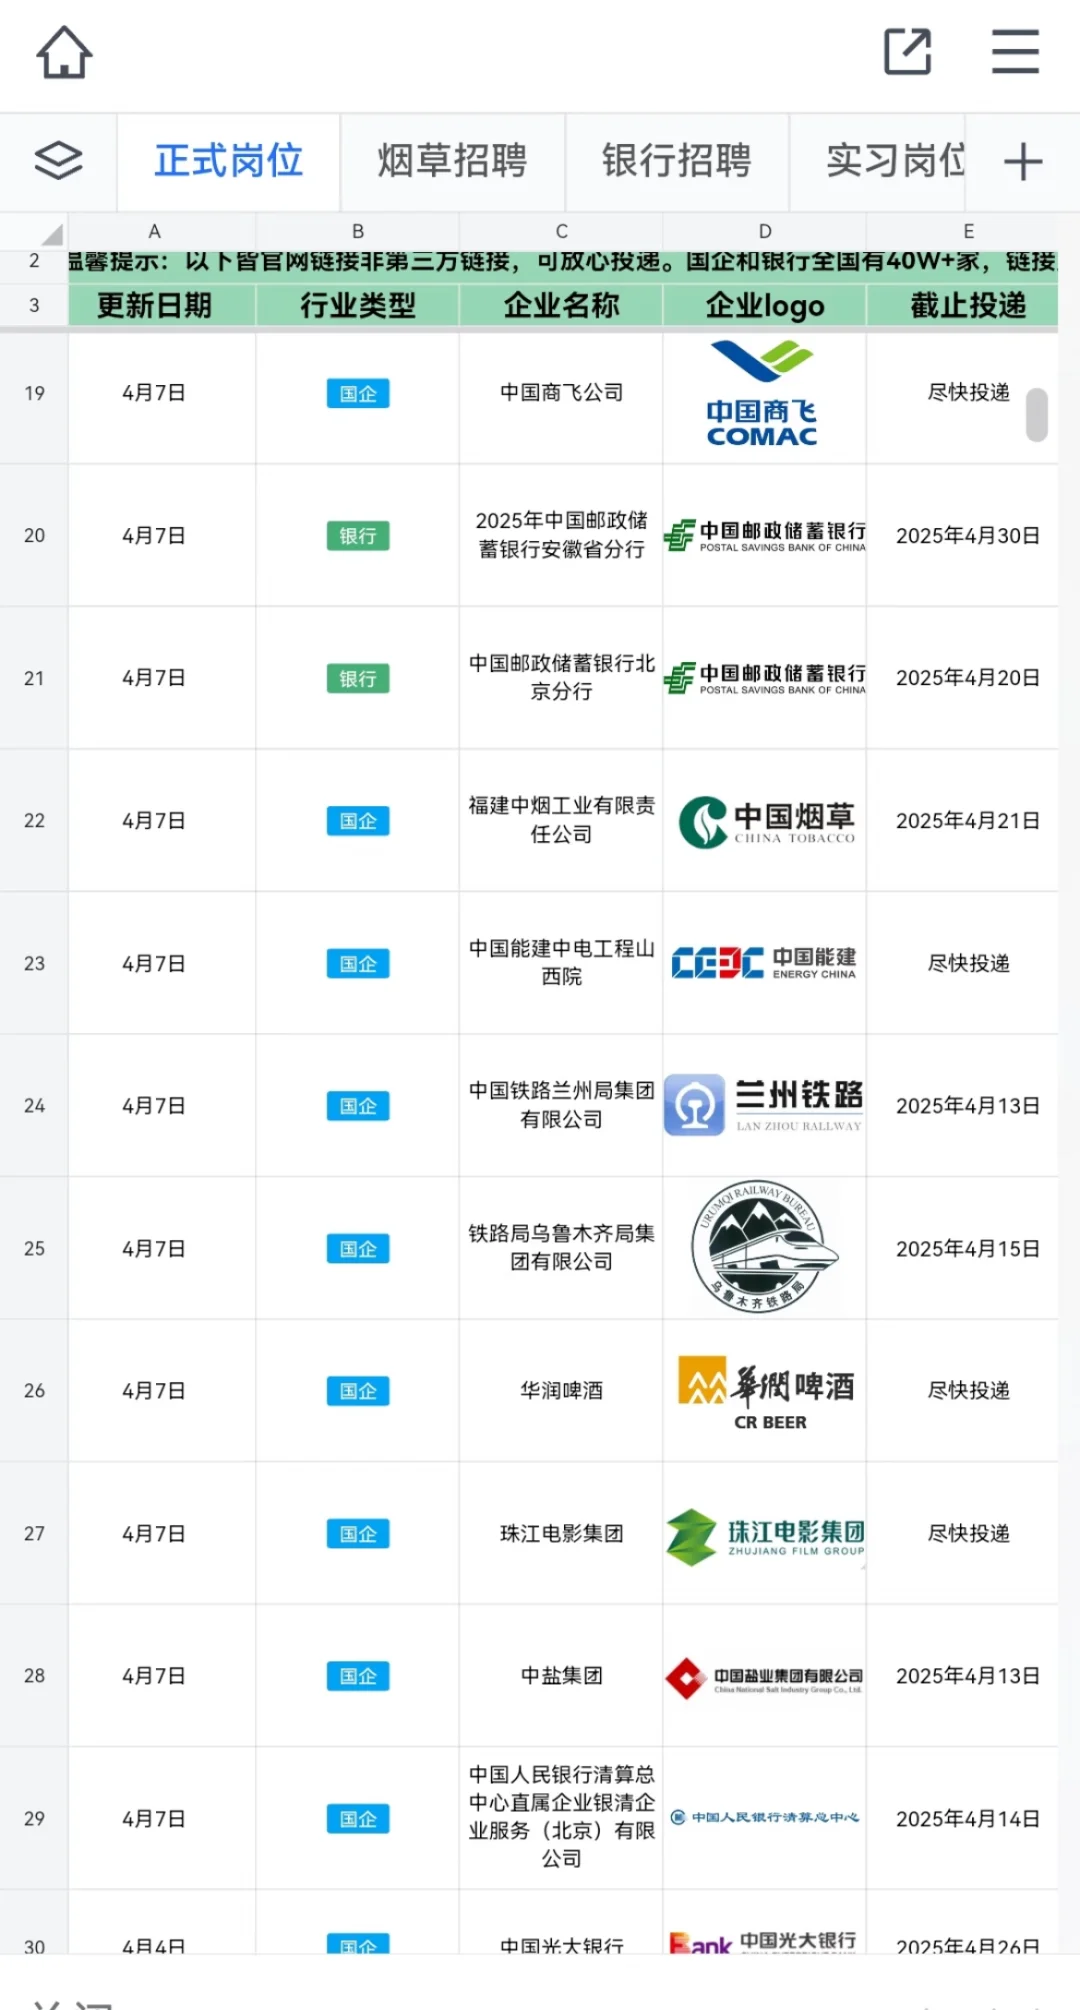
Task: Click the CR BEER logo
Action: (x=767, y=1392)
